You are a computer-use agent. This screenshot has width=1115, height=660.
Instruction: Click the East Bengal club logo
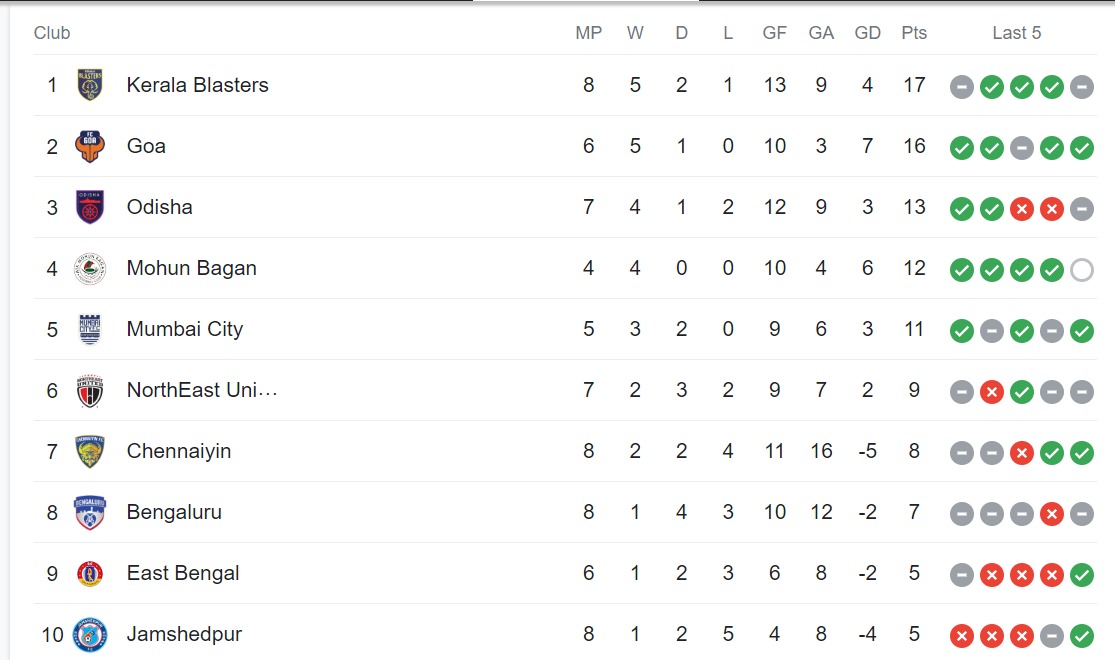coord(90,573)
